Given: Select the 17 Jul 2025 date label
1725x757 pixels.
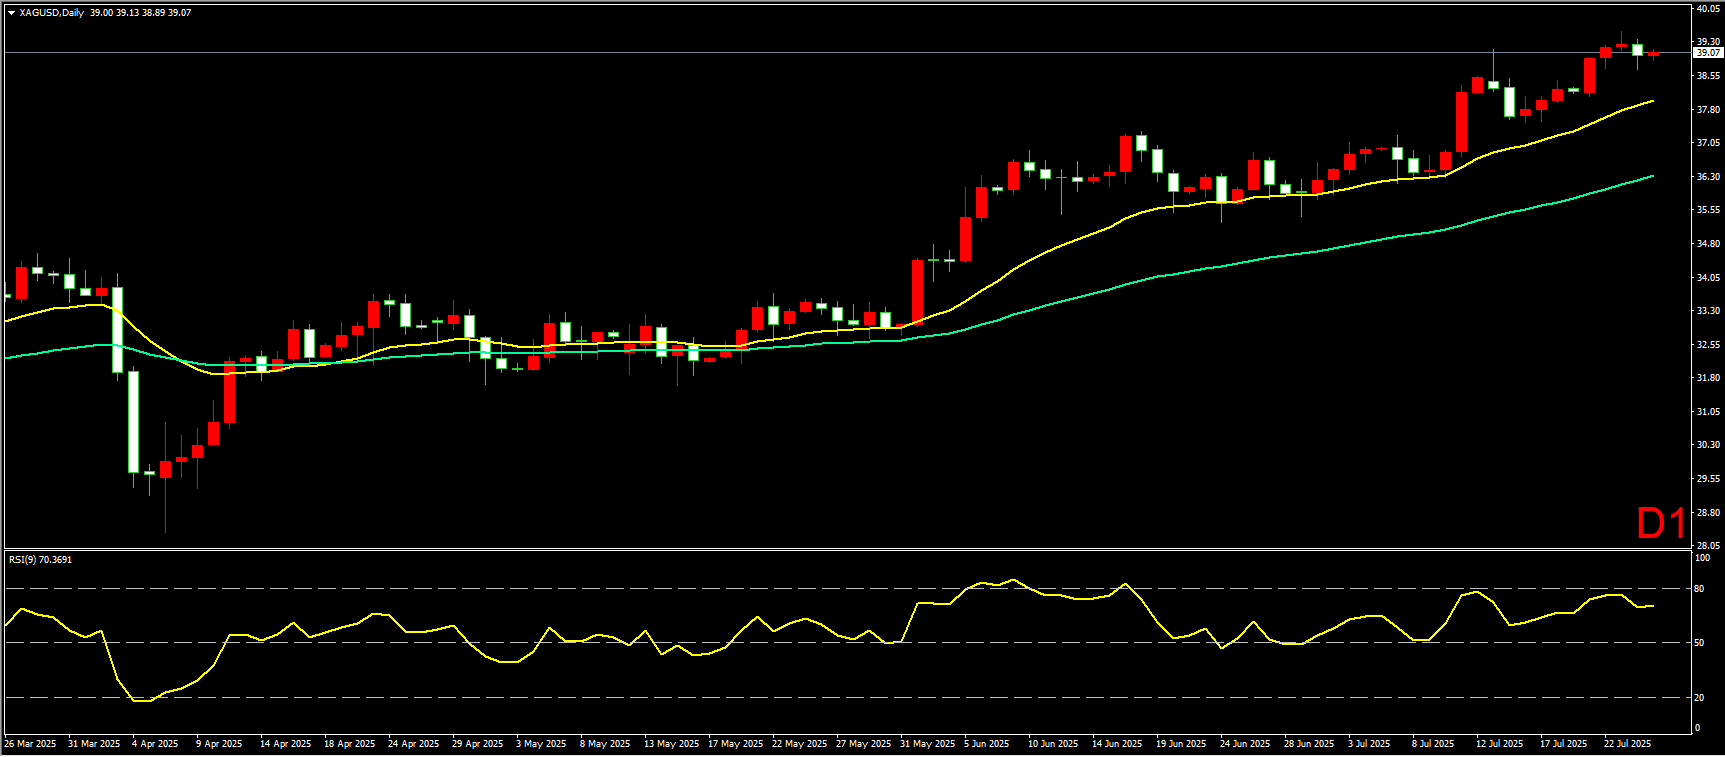Looking at the screenshot, I should pos(1563,743).
